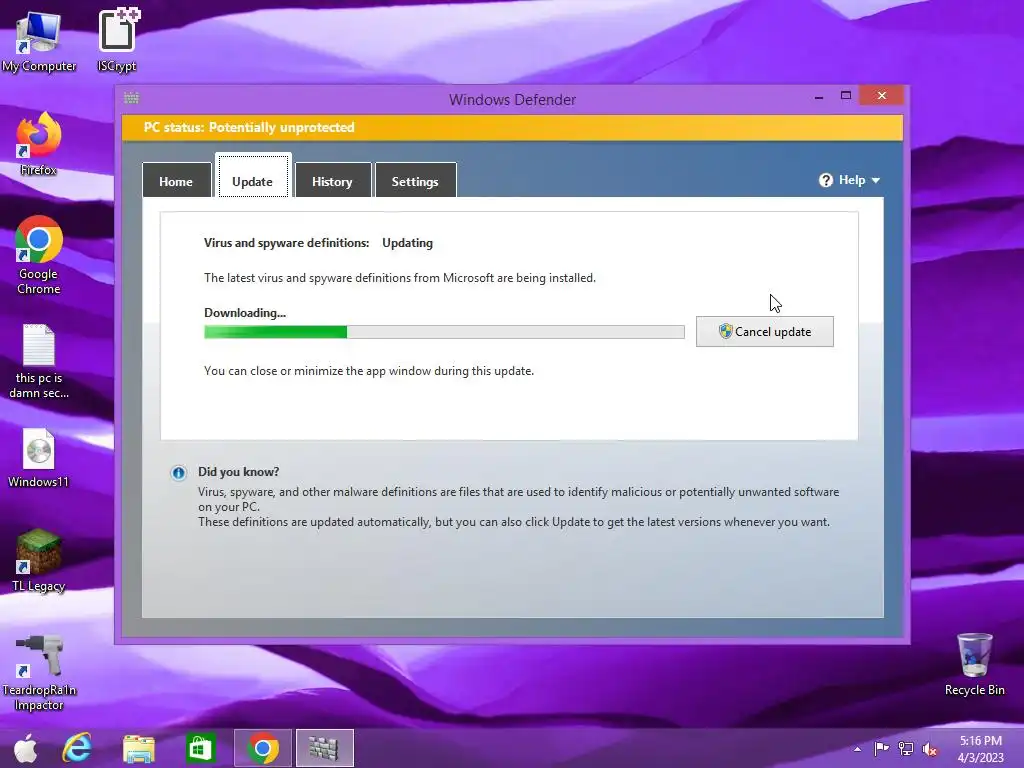Select the Windows11 disc image file
1024x768 pixels.
(x=39, y=458)
